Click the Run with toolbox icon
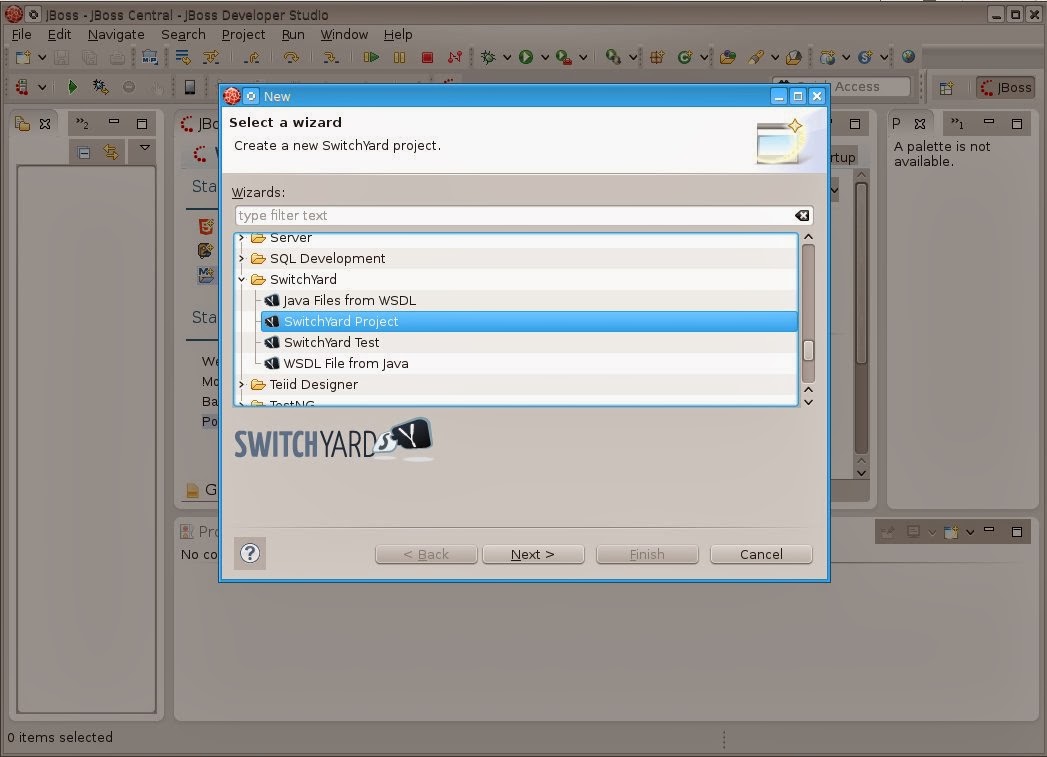The height and width of the screenshot is (757, 1047). pos(564,58)
